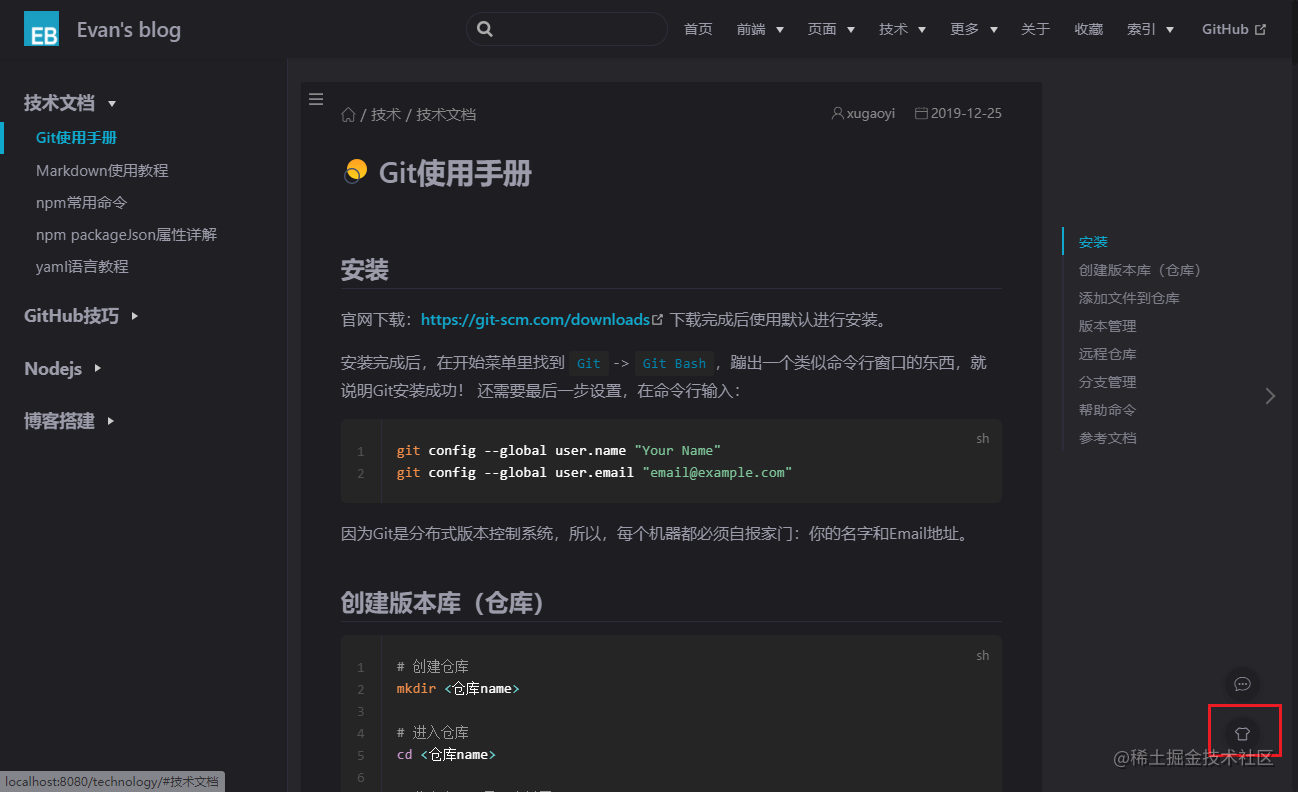Jump to 帮助命令 in contents
The image size is (1298, 792).
(x=1107, y=410)
